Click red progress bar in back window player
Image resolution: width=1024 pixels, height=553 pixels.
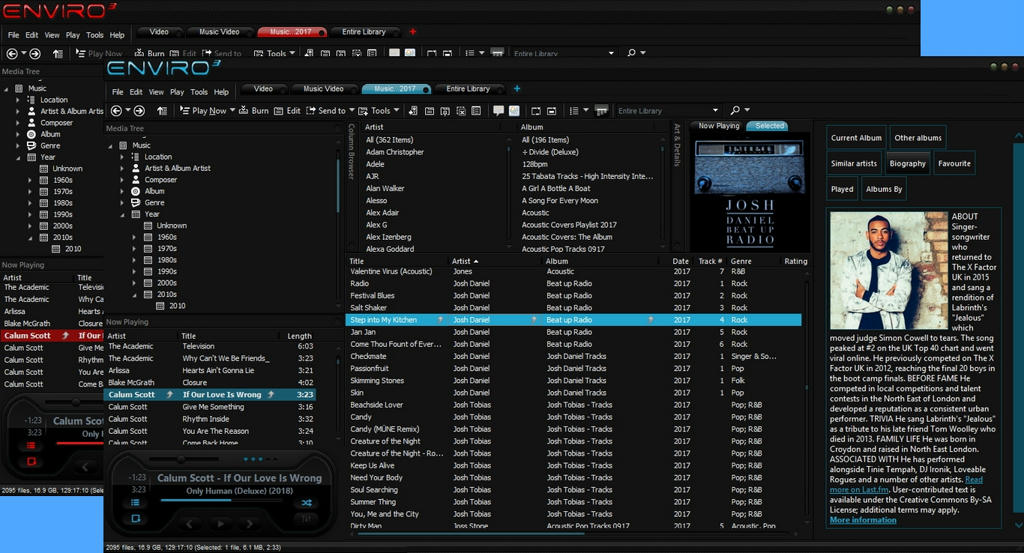80,443
